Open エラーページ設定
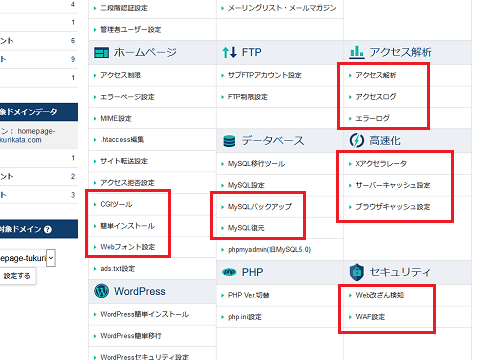The width and height of the screenshot is (480, 360). [127, 97]
